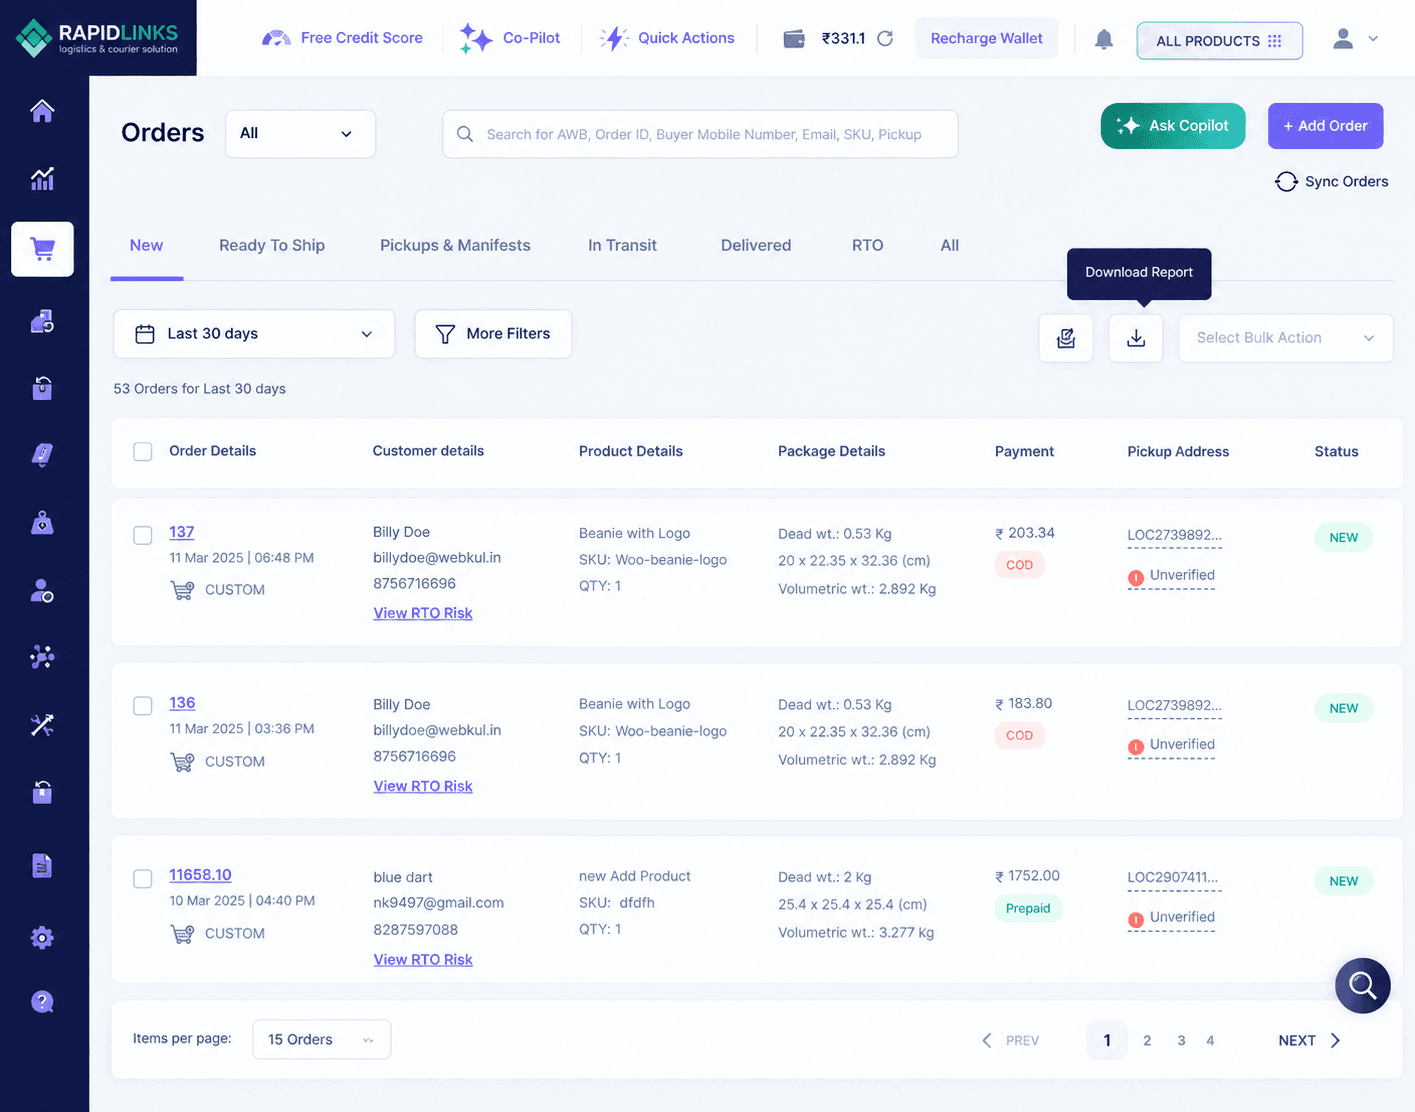Click the Ask Copilot button
The height and width of the screenshot is (1112, 1415).
pos(1173,126)
